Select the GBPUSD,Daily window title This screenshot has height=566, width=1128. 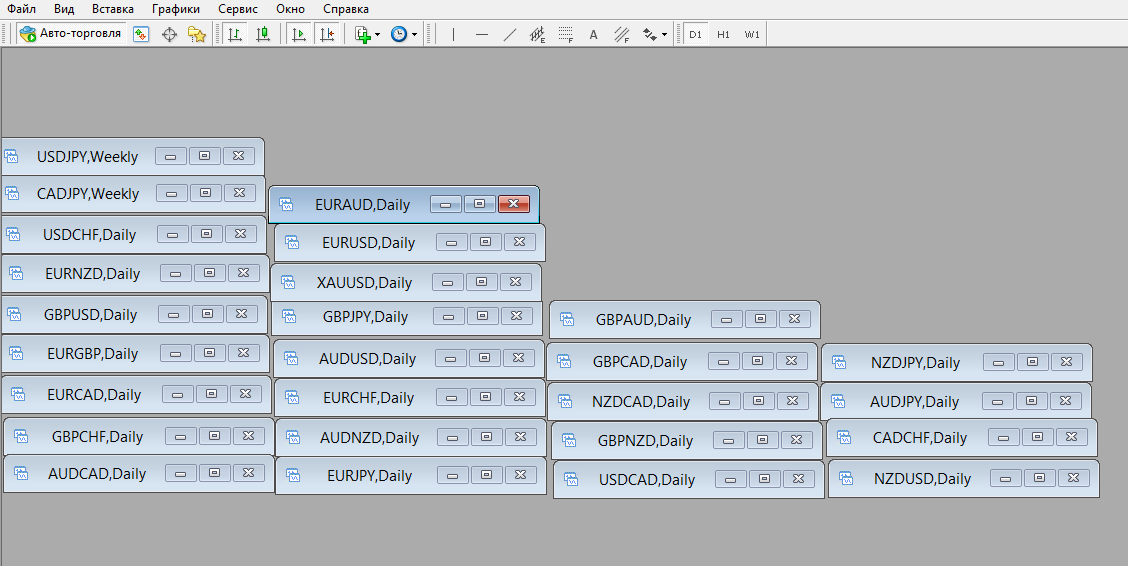click(90, 314)
